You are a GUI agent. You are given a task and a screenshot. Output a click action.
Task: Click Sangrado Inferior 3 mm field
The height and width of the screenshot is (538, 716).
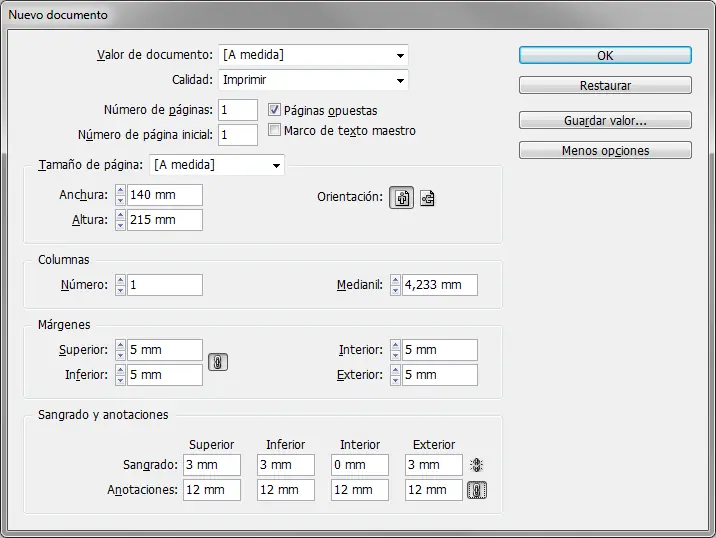tap(286, 465)
